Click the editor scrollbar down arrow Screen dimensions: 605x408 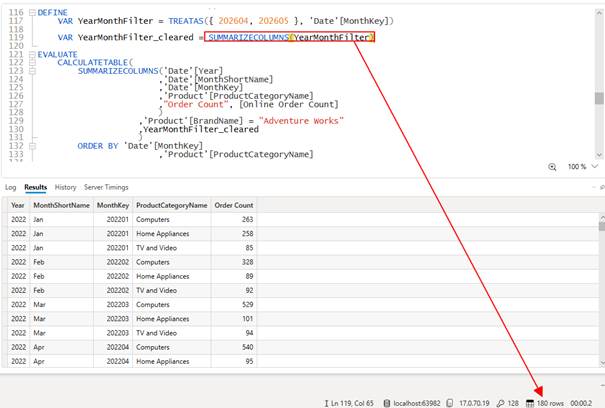599,155
